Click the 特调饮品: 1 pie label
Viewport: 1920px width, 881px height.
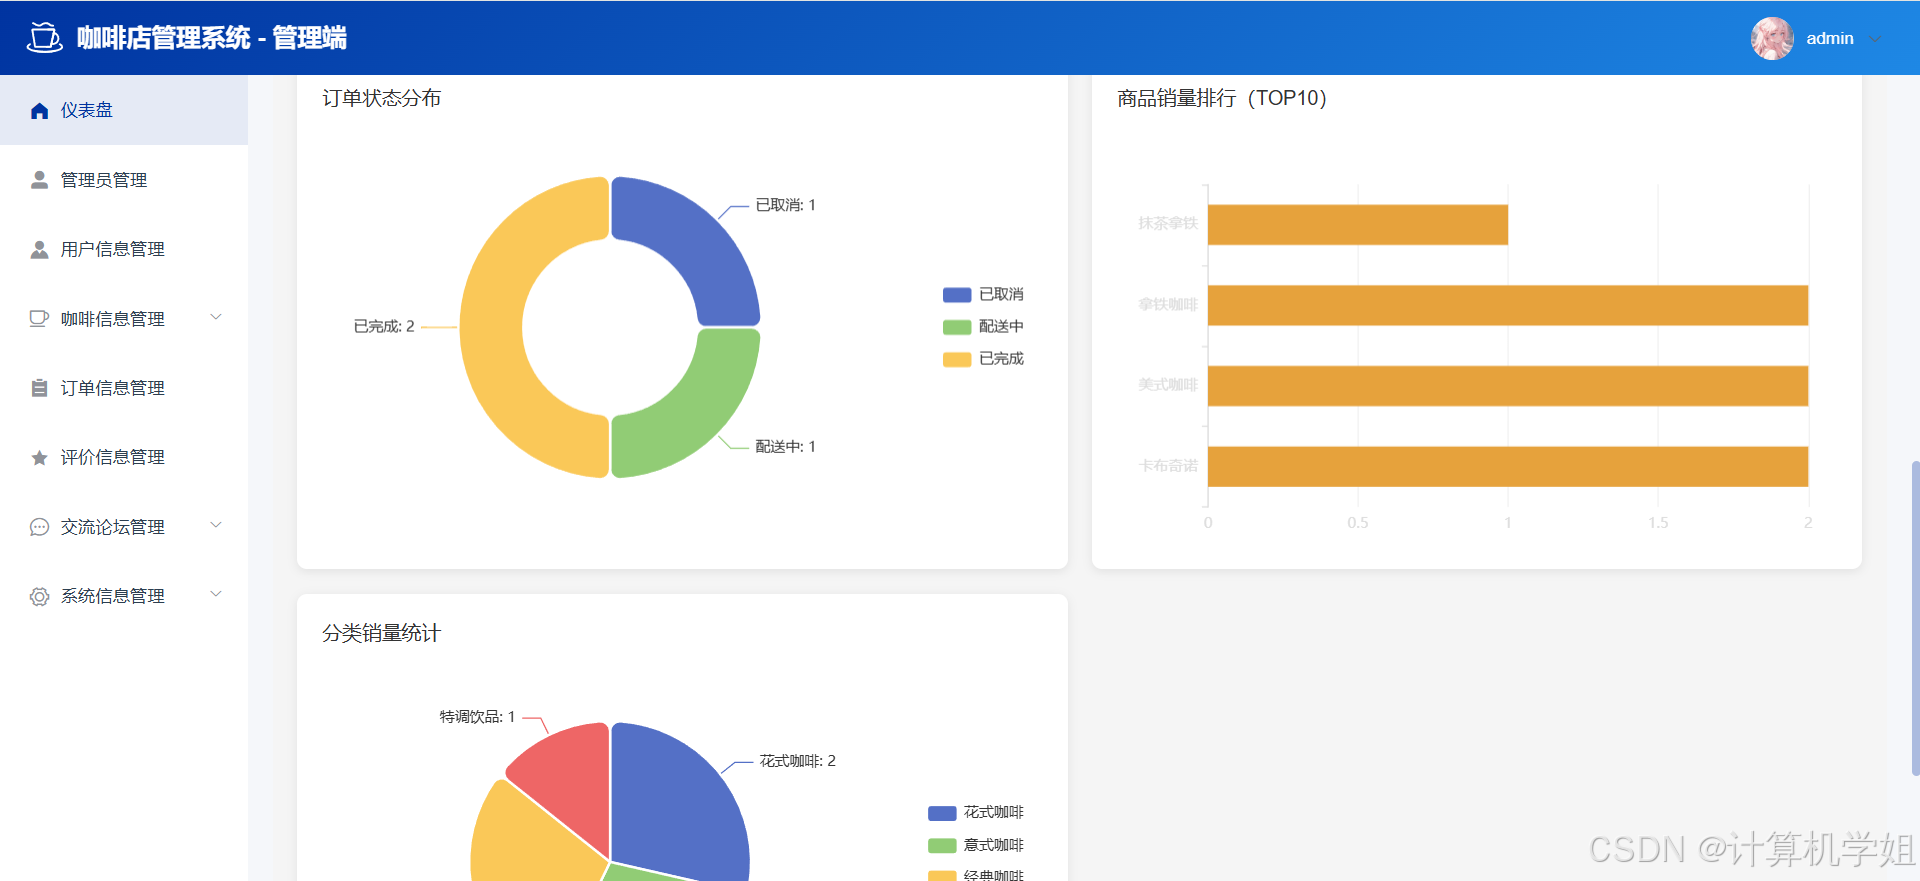(477, 716)
